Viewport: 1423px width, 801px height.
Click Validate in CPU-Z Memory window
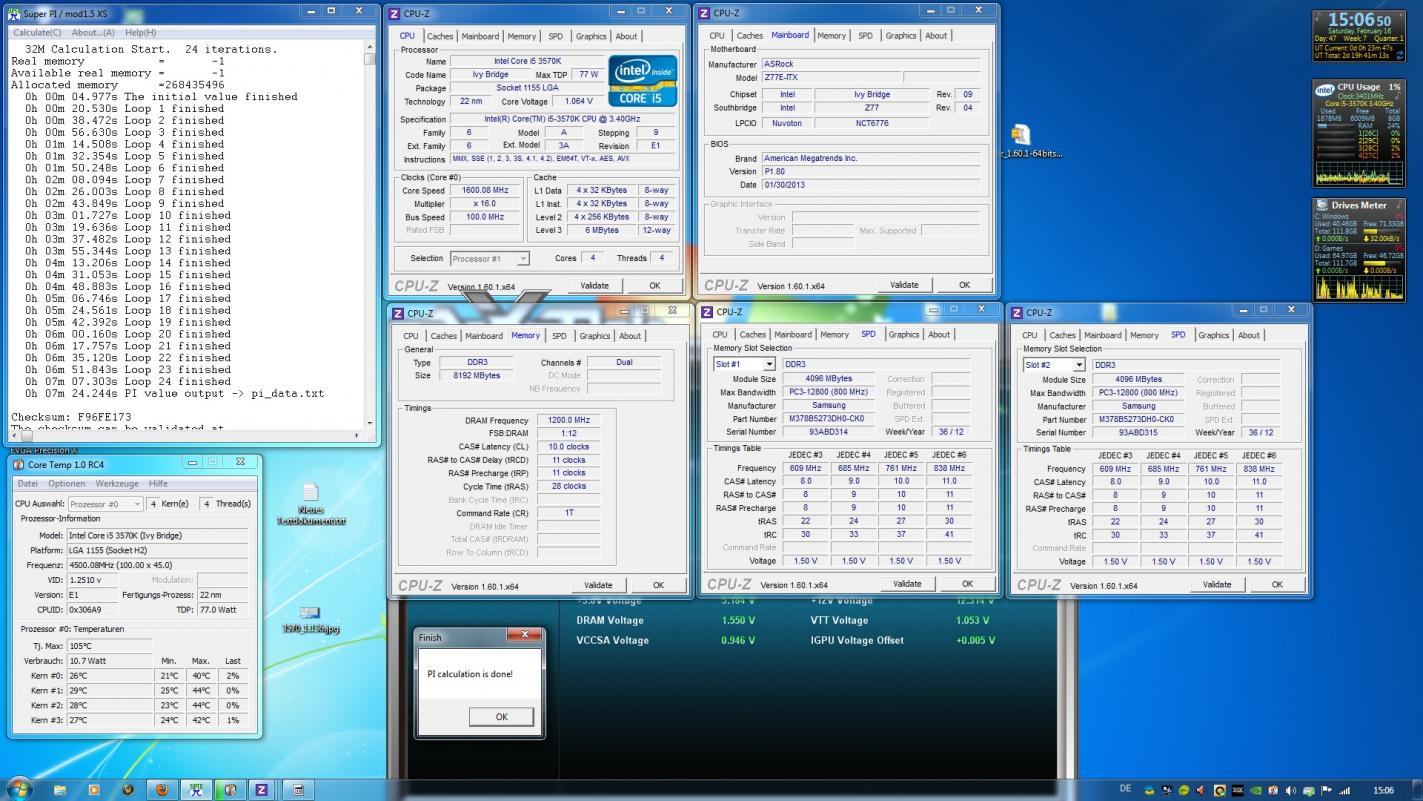point(598,585)
